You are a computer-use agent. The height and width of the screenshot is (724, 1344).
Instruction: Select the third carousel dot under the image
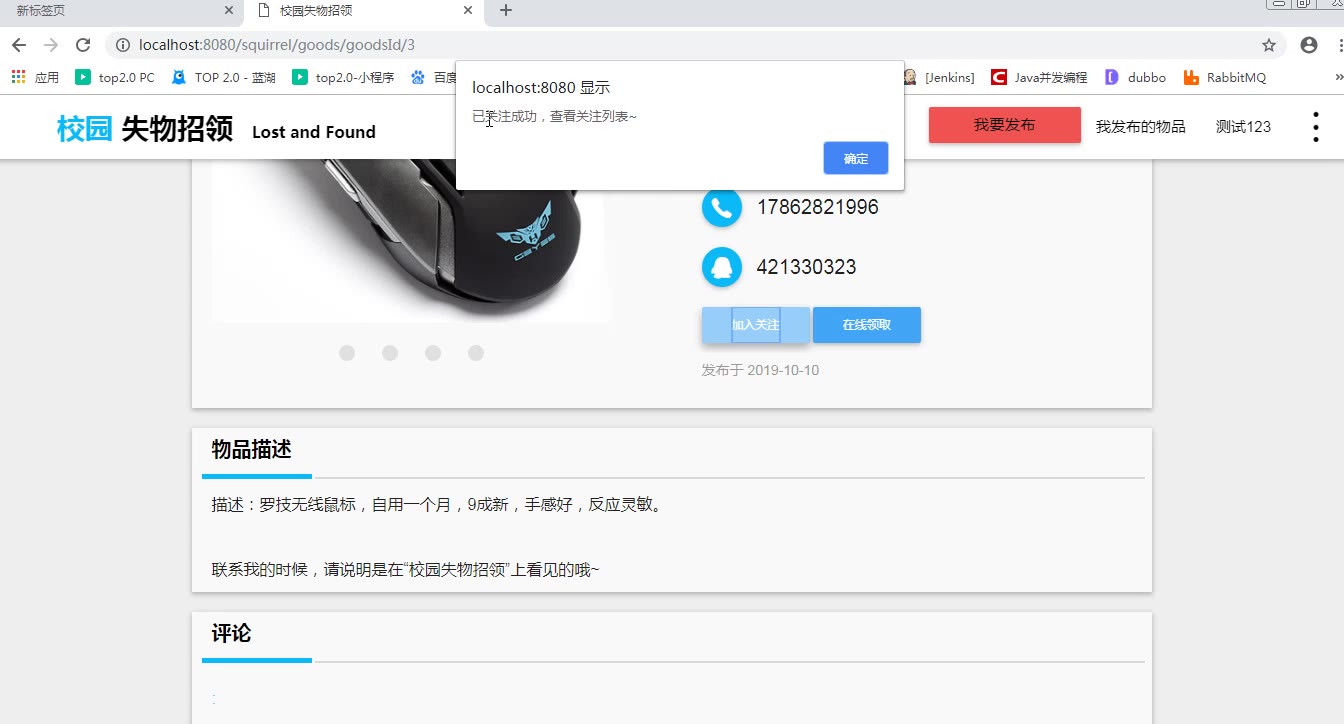[x=433, y=353]
